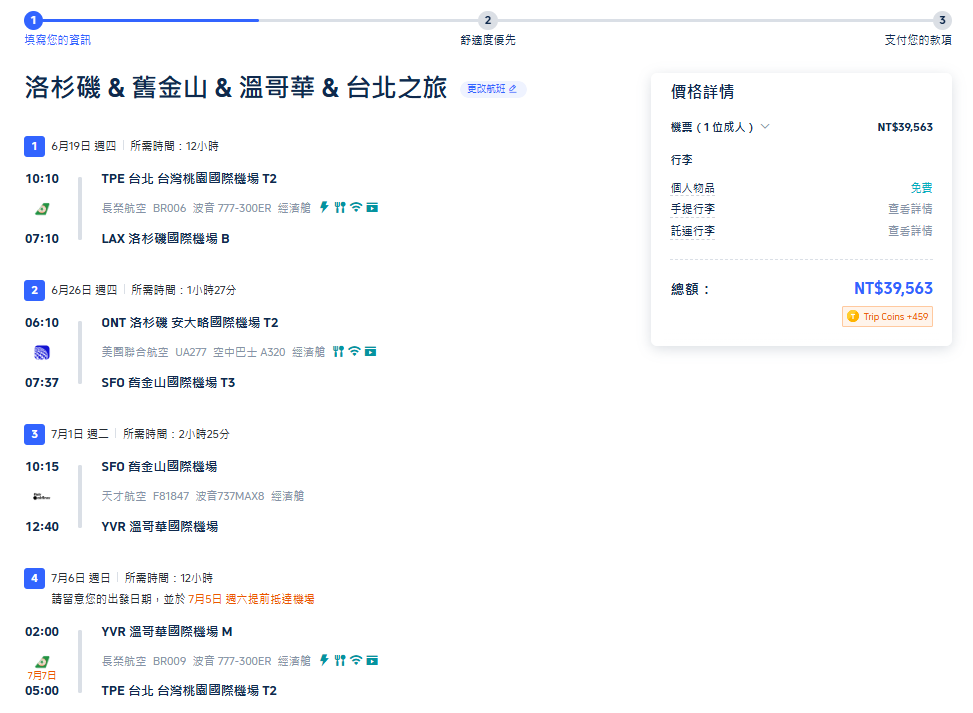Click the Wi-Fi icon on BR006

point(356,207)
